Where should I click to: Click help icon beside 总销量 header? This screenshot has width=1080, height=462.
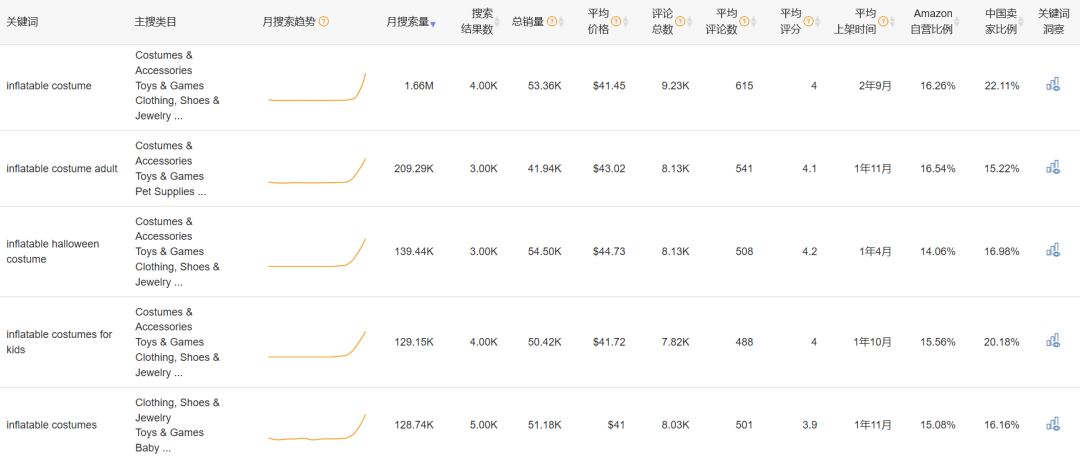552,21
